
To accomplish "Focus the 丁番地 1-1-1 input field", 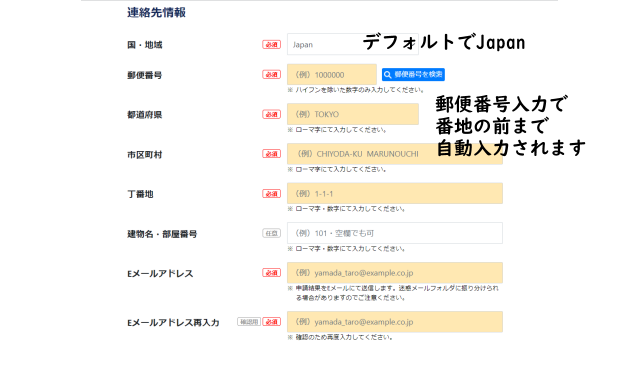I will pyautogui.click(x=395, y=193).
